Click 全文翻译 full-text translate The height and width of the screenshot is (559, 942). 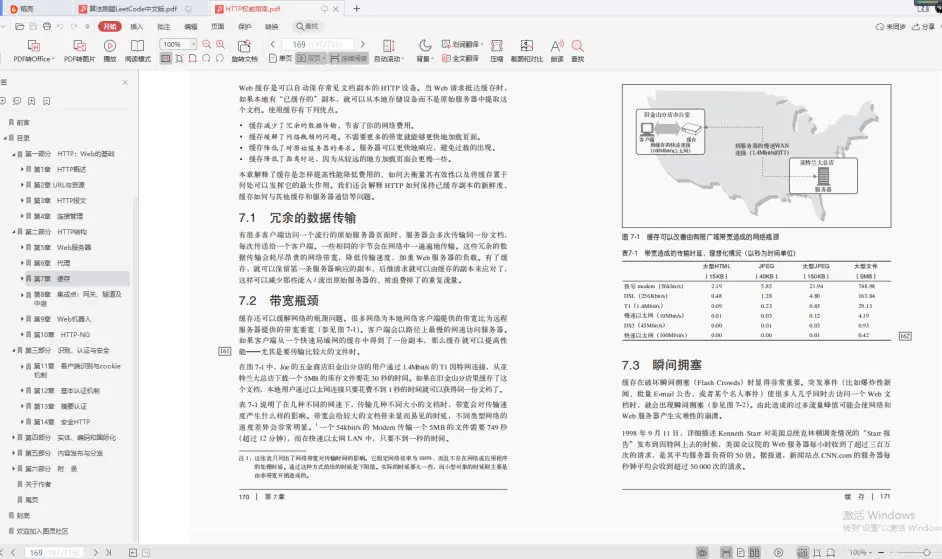coord(460,59)
